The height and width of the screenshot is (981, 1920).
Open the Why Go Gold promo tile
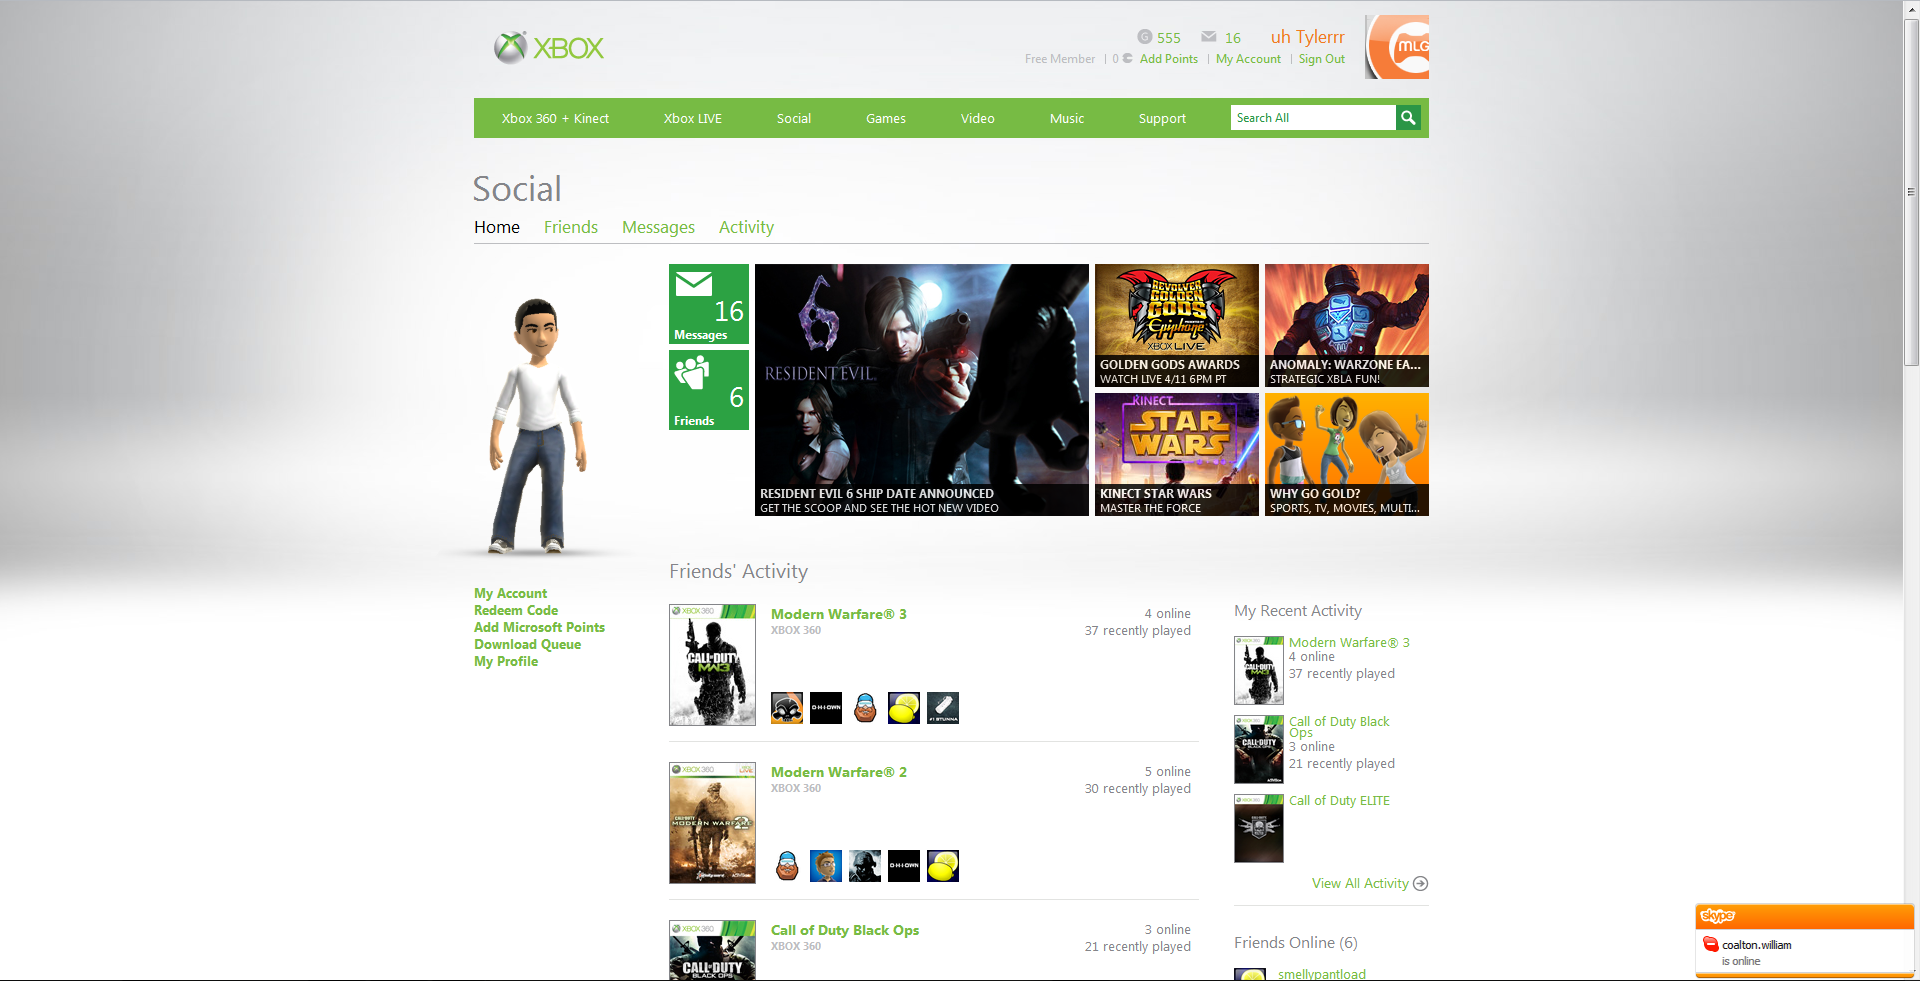coord(1347,454)
